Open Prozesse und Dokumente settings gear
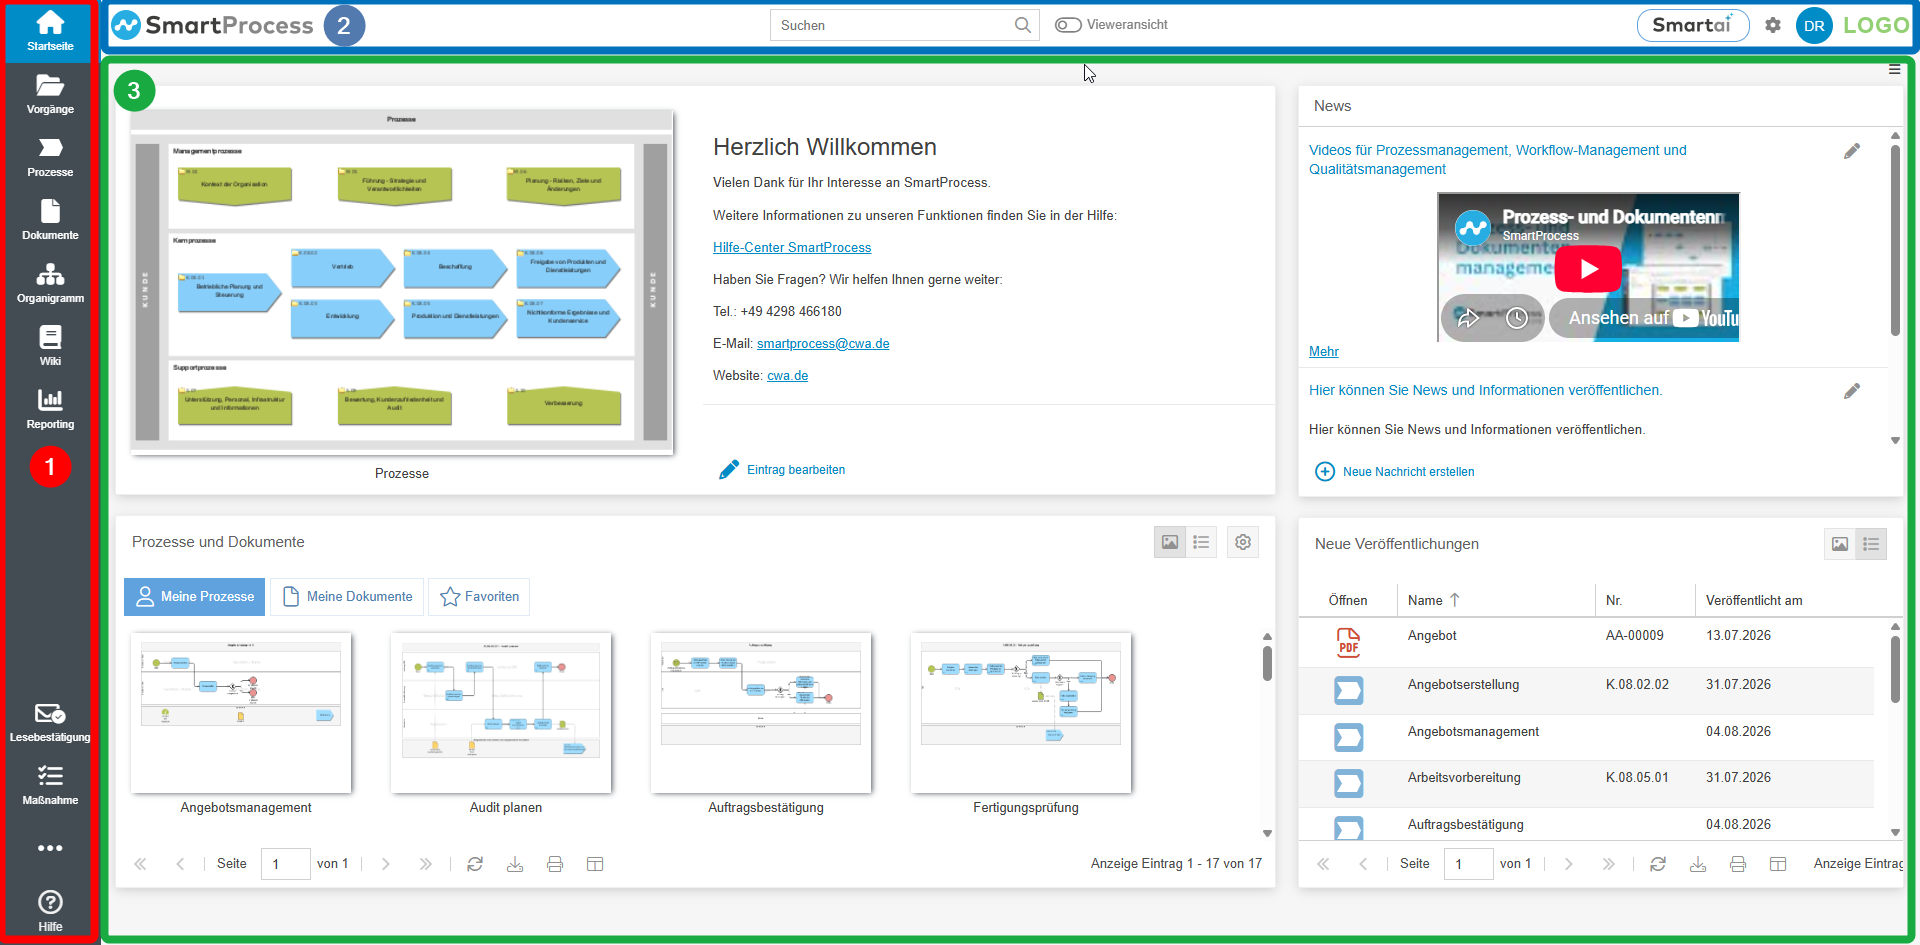Image resolution: width=1920 pixels, height=945 pixels. tap(1243, 542)
